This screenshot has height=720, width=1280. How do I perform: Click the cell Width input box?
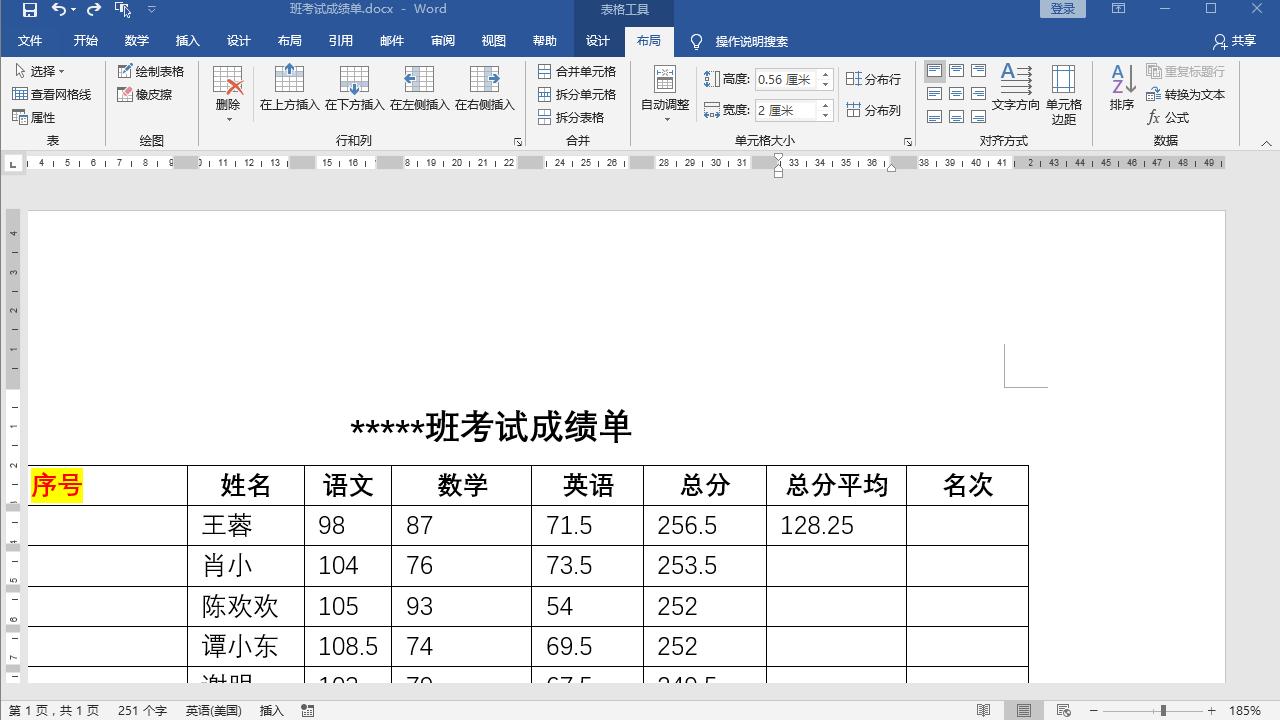(x=790, y=110)
